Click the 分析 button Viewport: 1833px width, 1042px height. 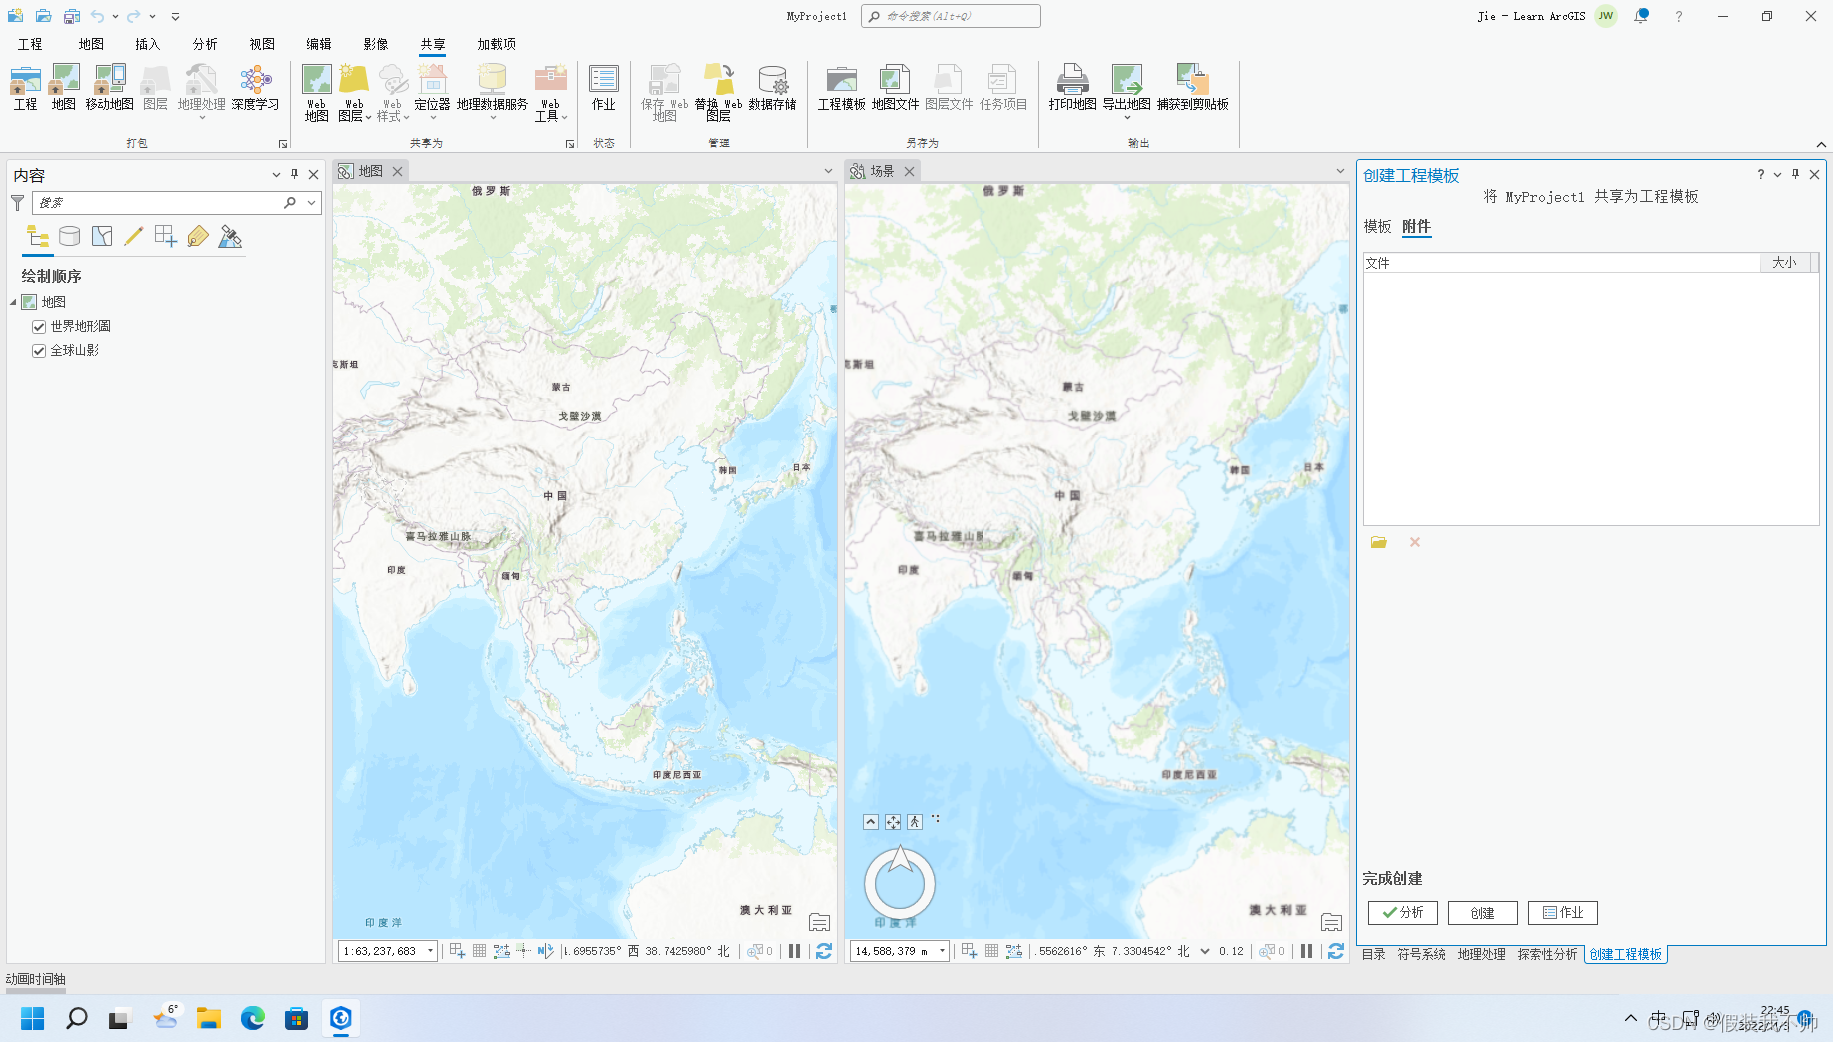point(1403,913)
